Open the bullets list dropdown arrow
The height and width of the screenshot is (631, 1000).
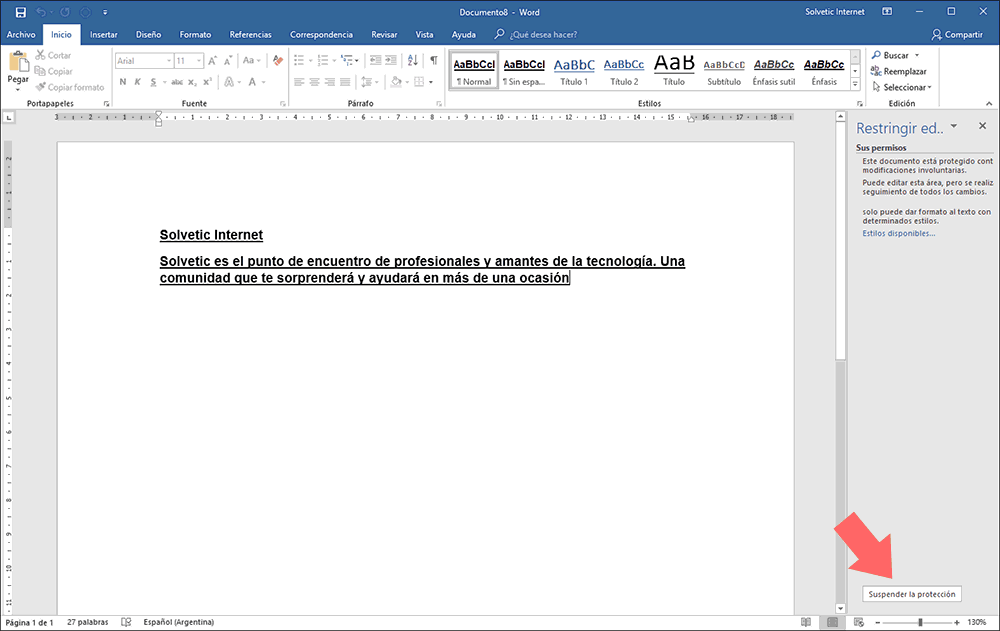tap(311, 61)
